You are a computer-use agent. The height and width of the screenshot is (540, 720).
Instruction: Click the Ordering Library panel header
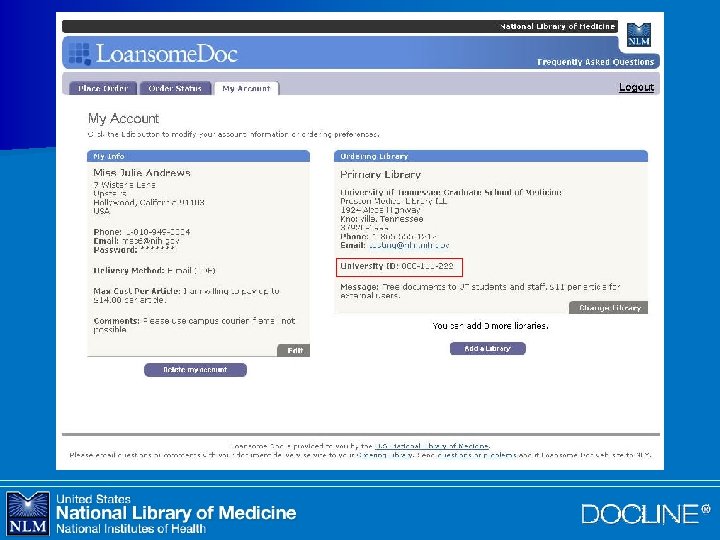(x=491, y=156)
